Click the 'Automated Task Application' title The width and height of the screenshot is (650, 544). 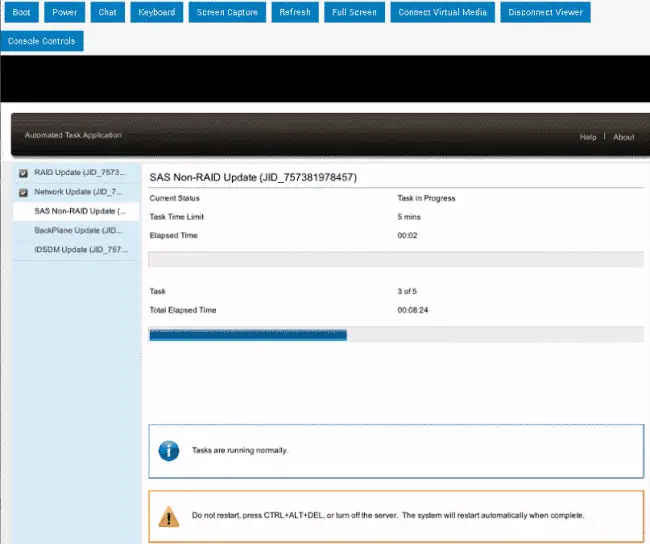tap(73, 135)
